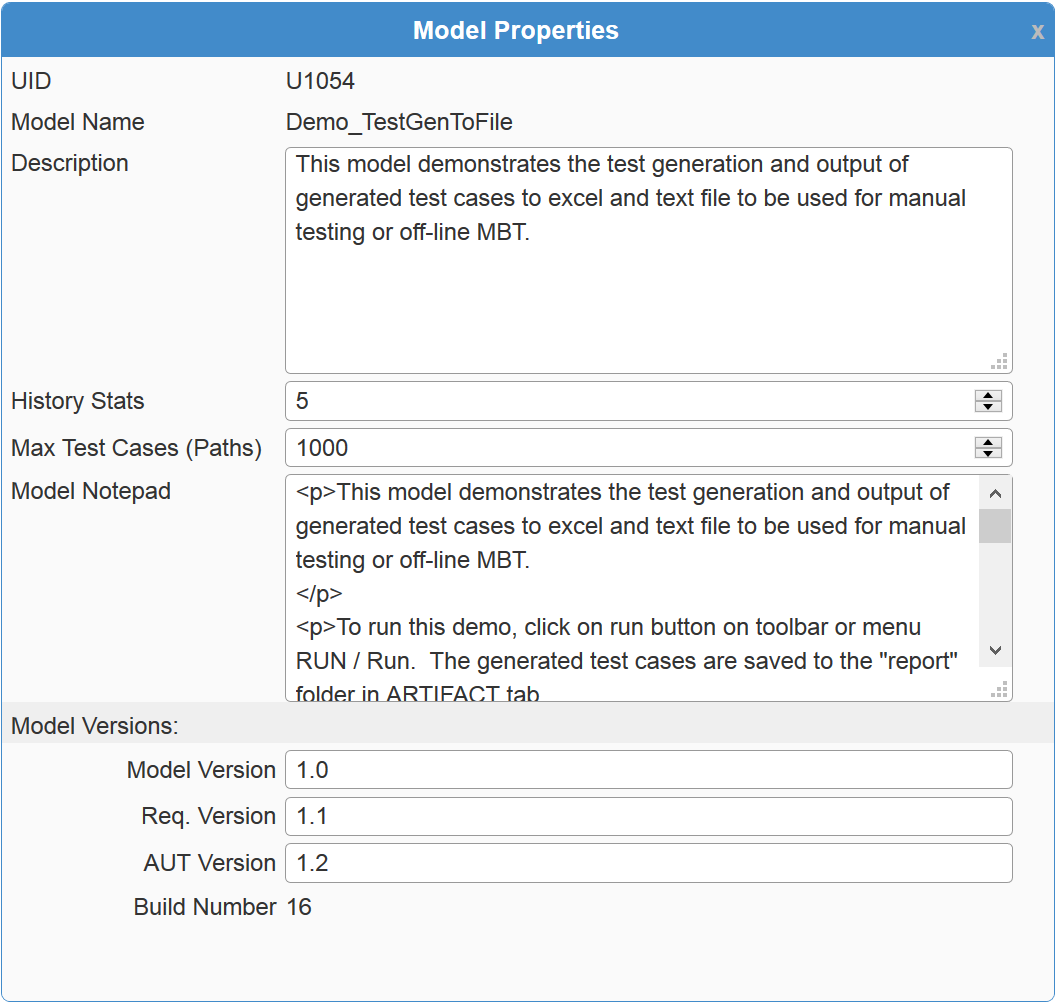Select the Req. Version input field

coord(648,817)
